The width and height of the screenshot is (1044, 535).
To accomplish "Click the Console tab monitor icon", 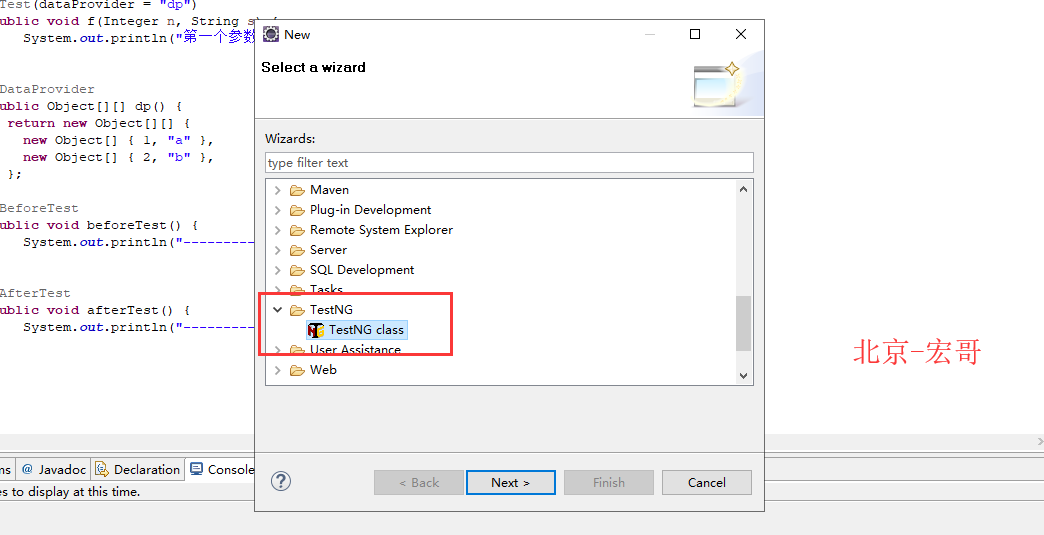I will click(x=196, y=469).
